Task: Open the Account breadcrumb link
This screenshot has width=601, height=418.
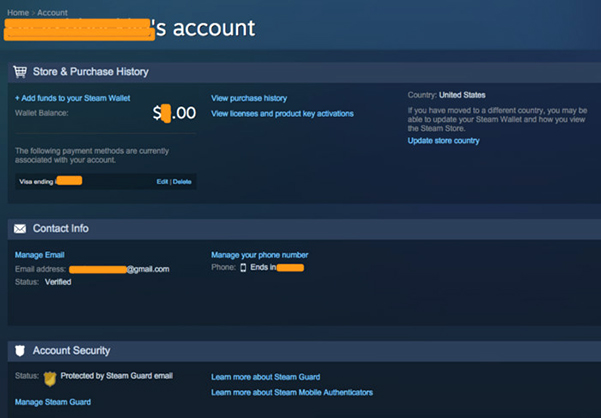Action: 52,13
